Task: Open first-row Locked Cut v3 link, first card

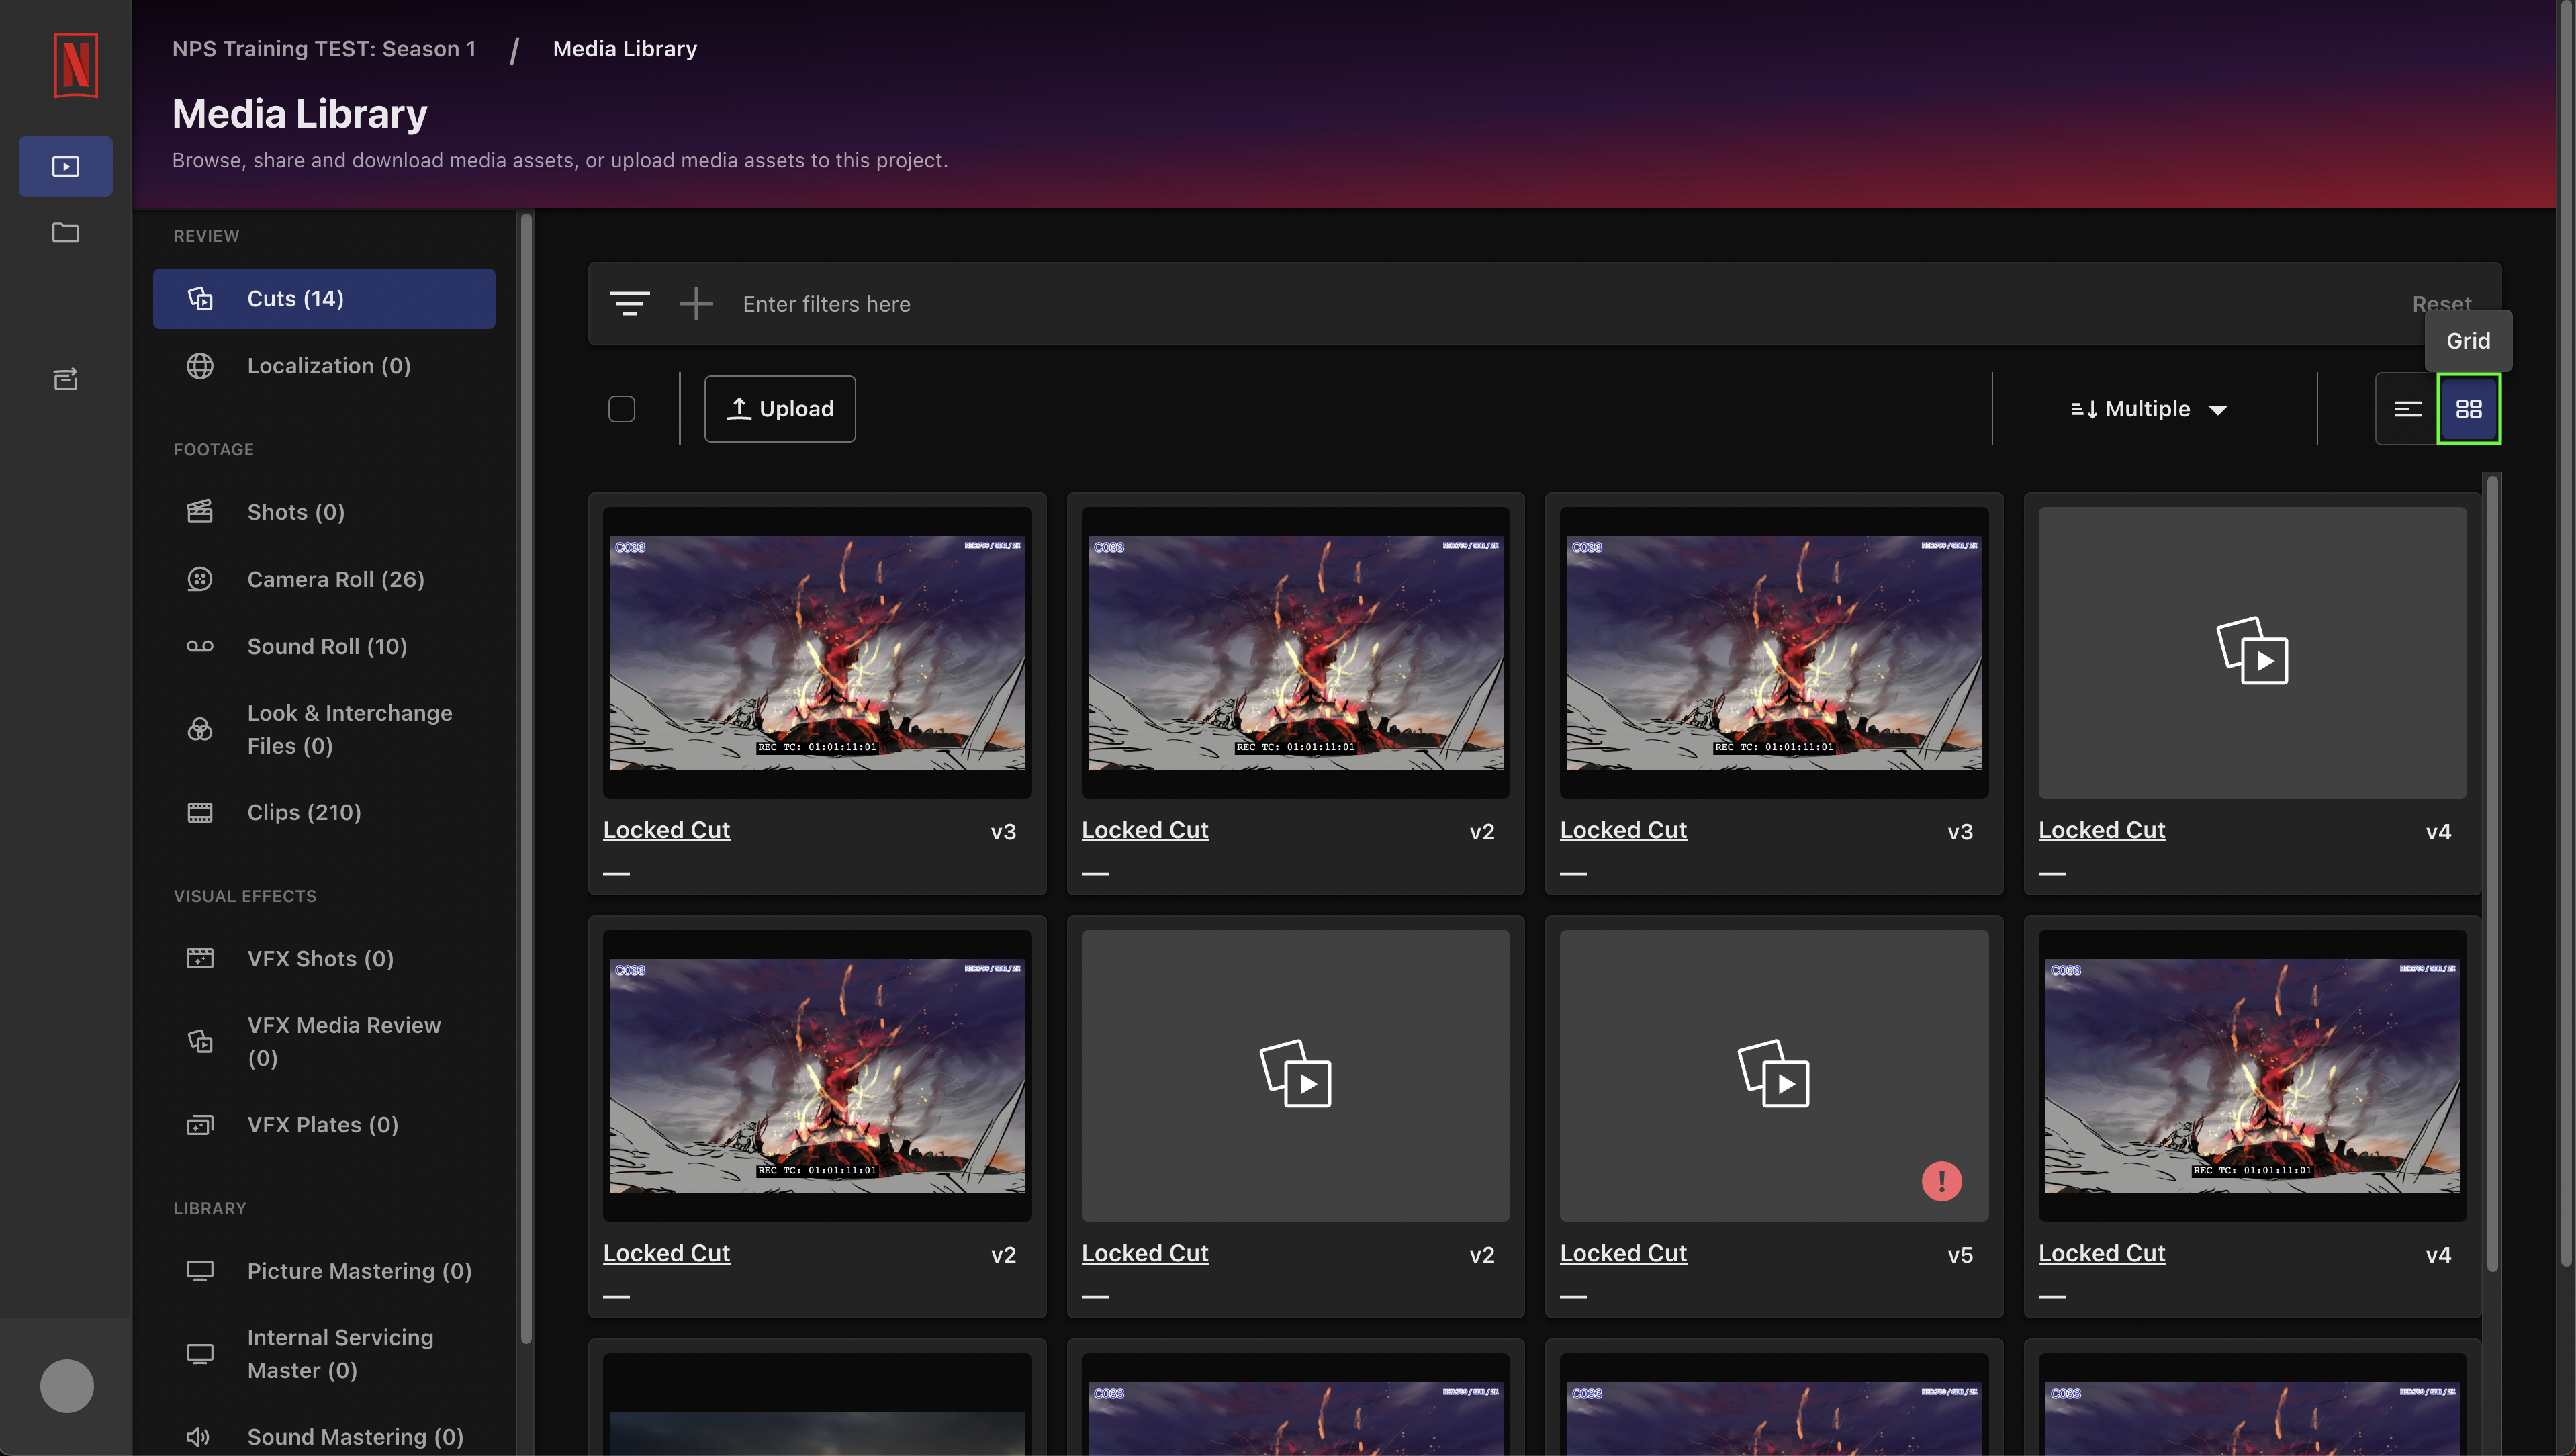Action: [666, 830]
